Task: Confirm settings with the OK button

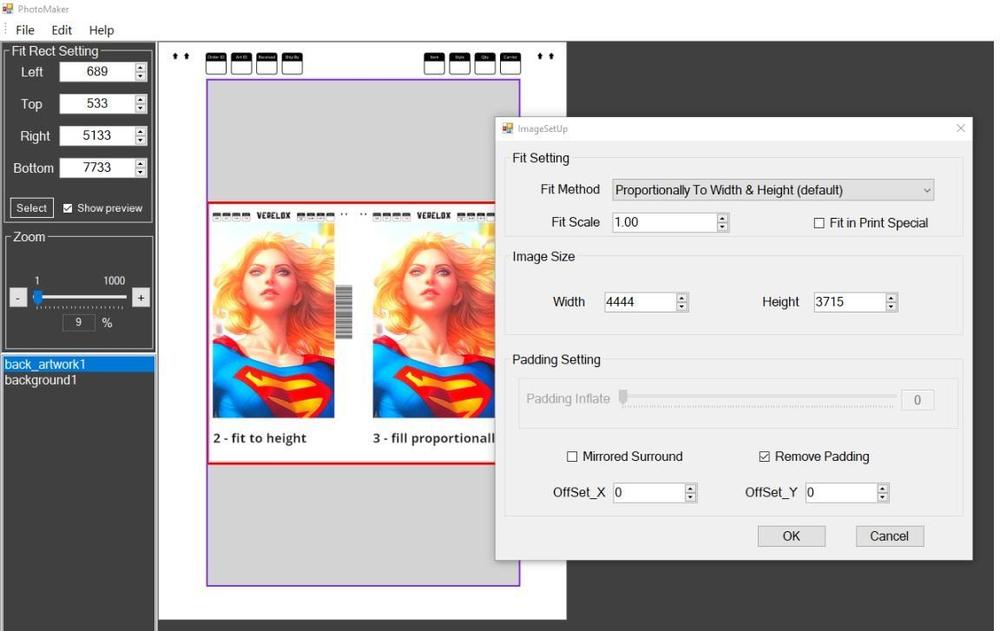Action: pyautogui.click(x=791, y=536)
